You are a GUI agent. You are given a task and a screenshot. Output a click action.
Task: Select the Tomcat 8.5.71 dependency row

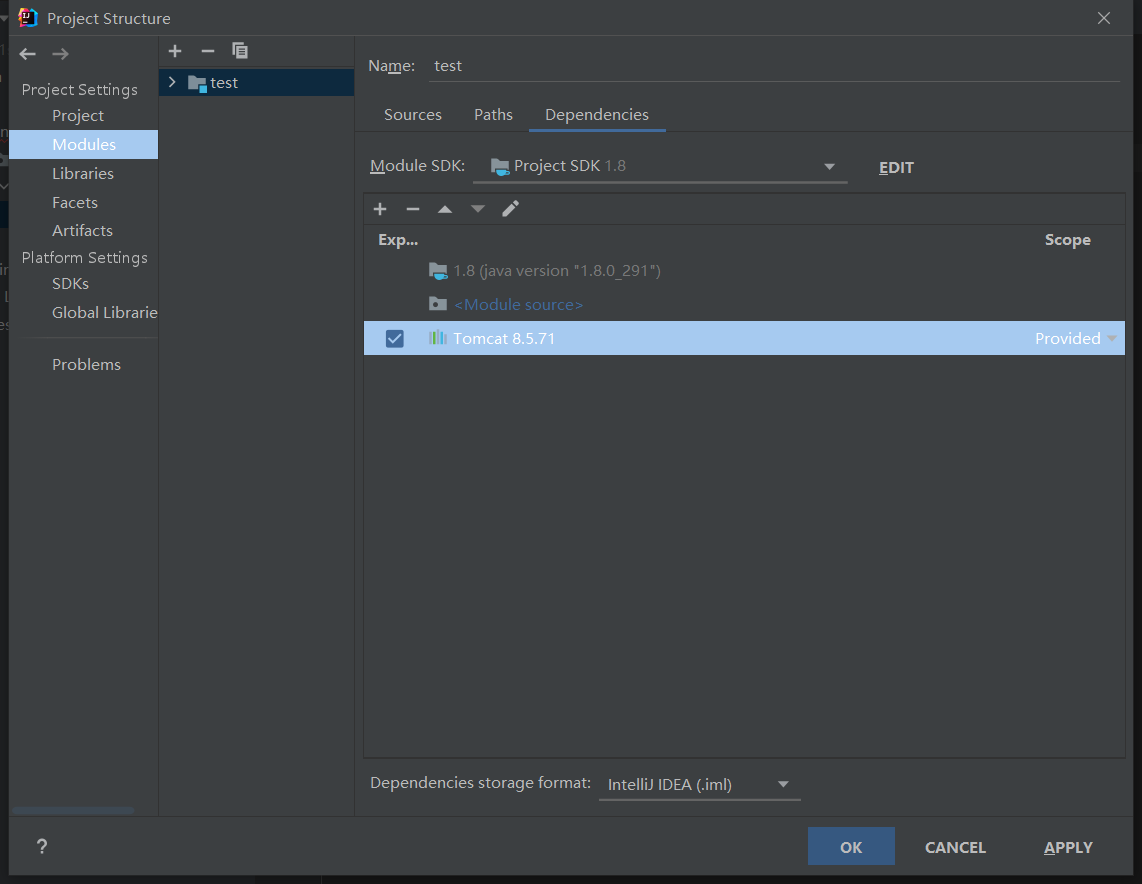[744, 338]
